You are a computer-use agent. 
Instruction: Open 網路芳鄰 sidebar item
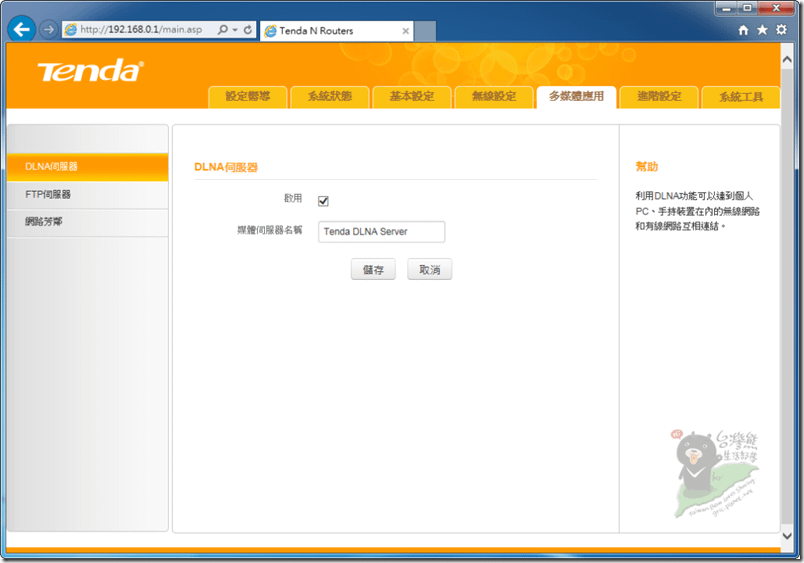pyautogui.click(x=88, y=222)
